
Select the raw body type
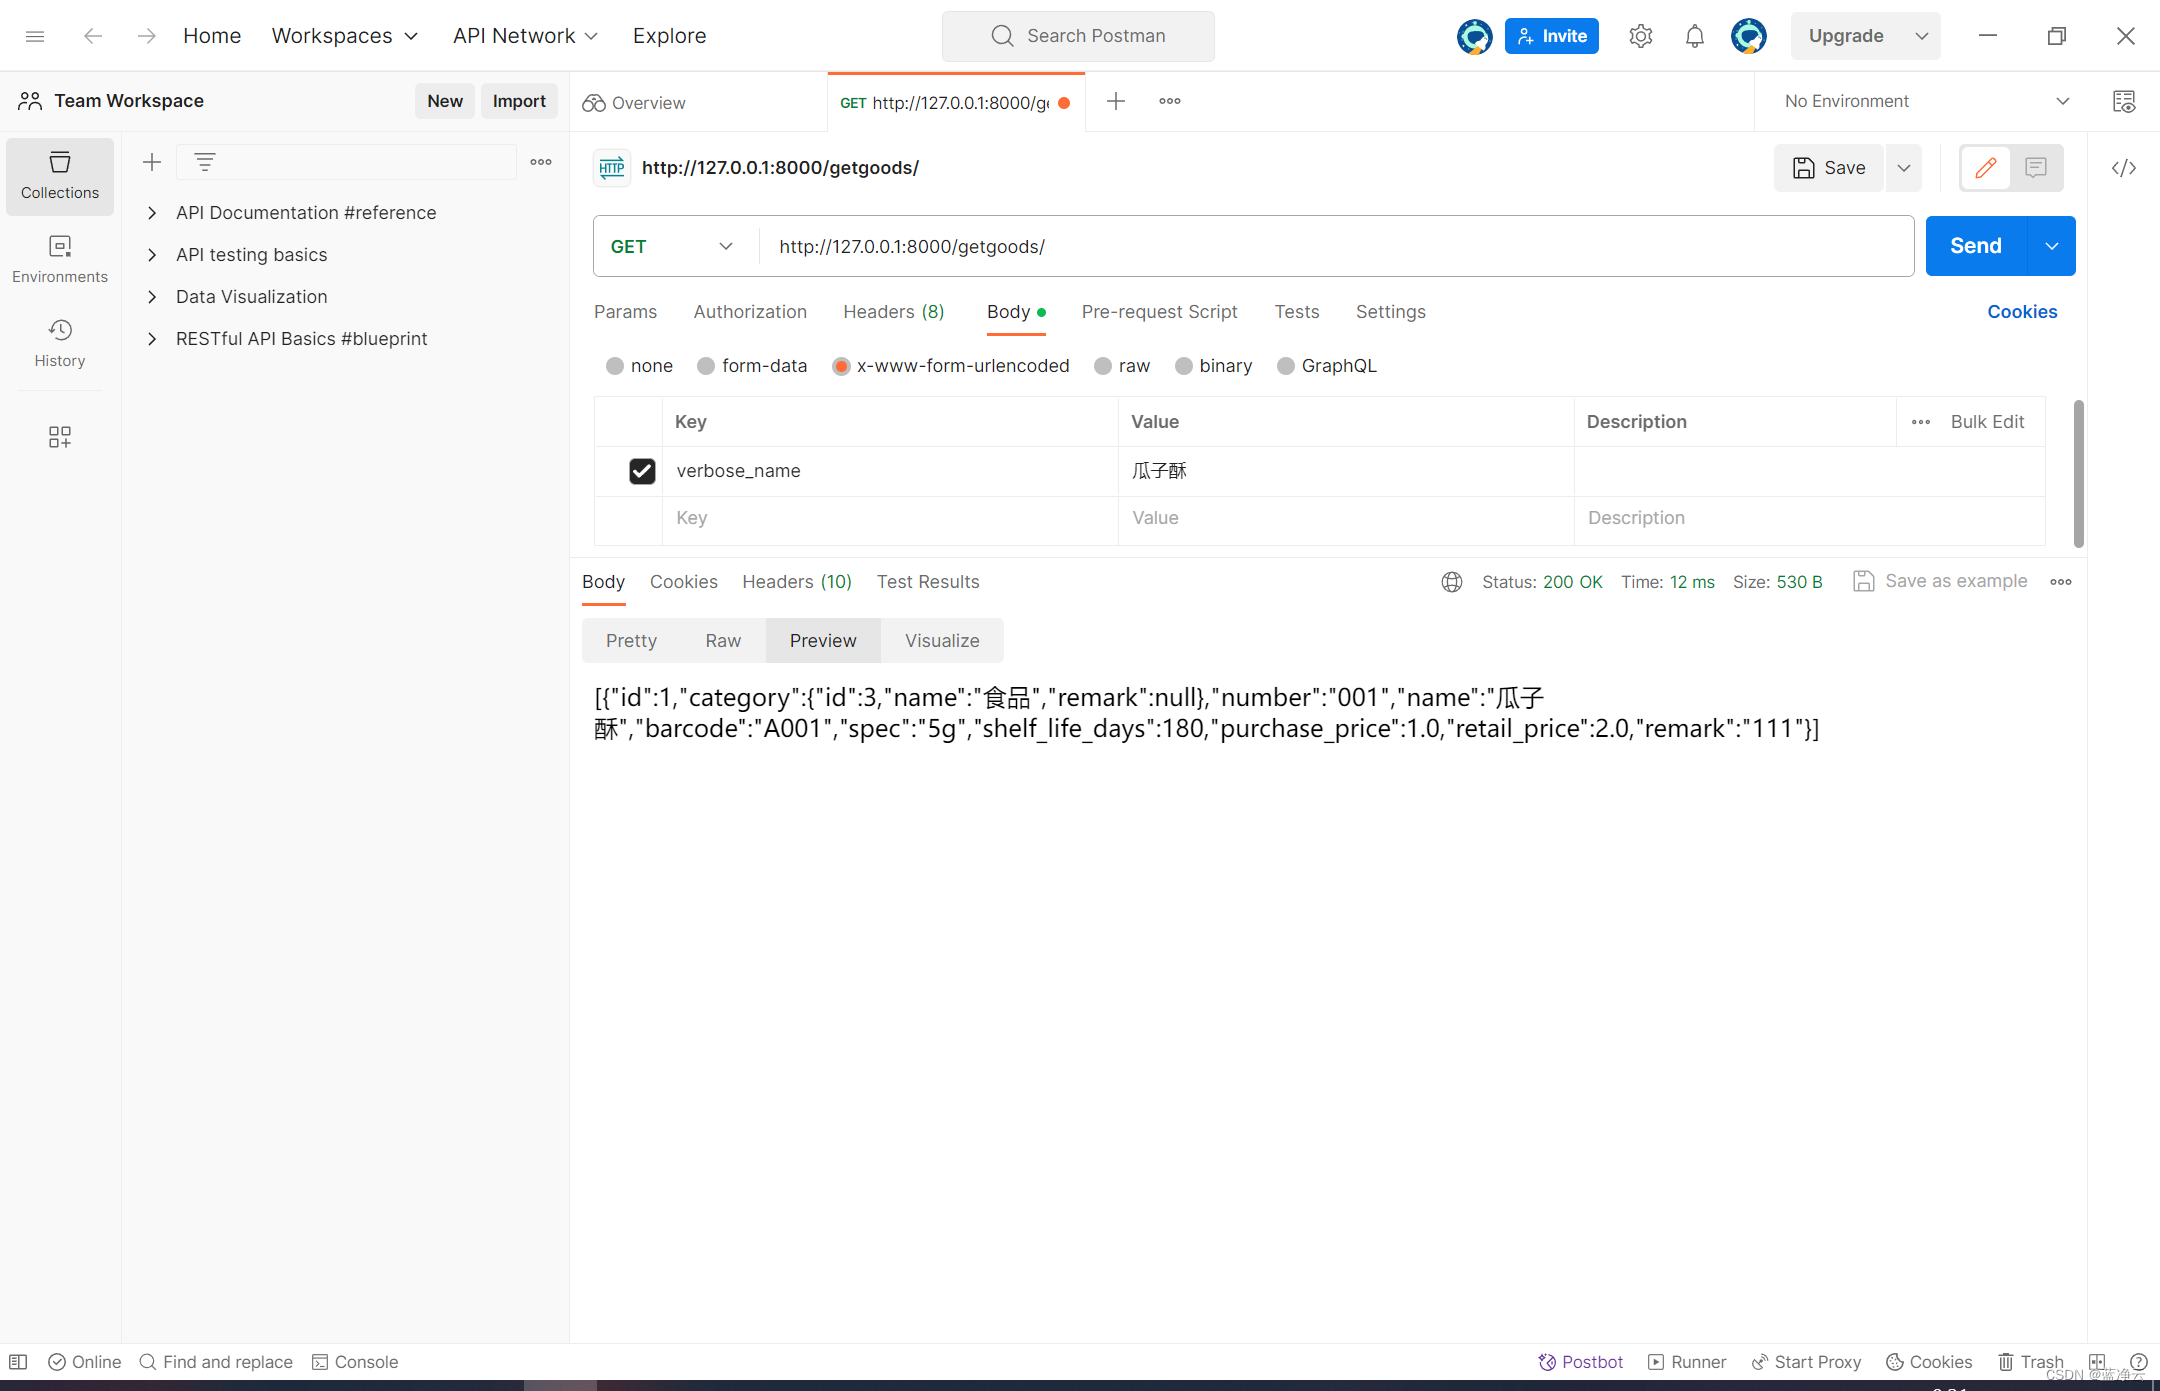click(1103, 366)
